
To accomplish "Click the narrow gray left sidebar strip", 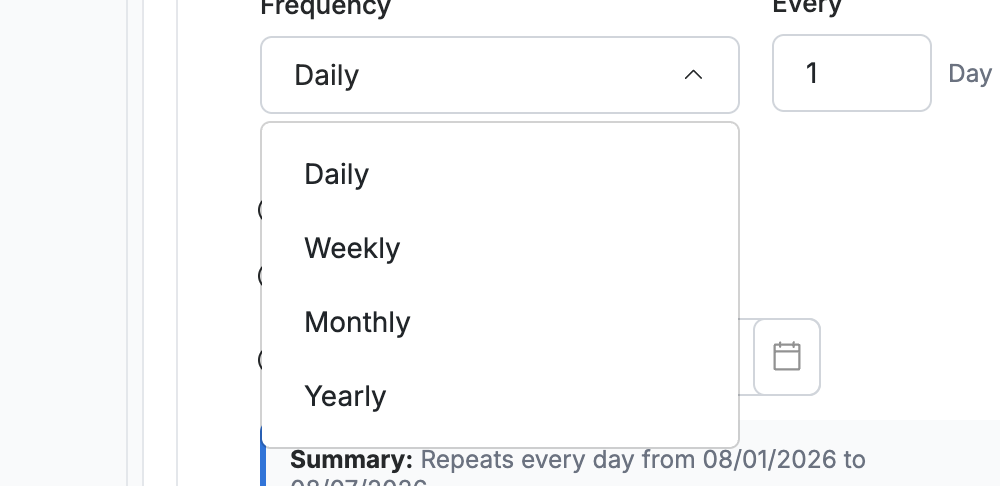I will (135, 243).
